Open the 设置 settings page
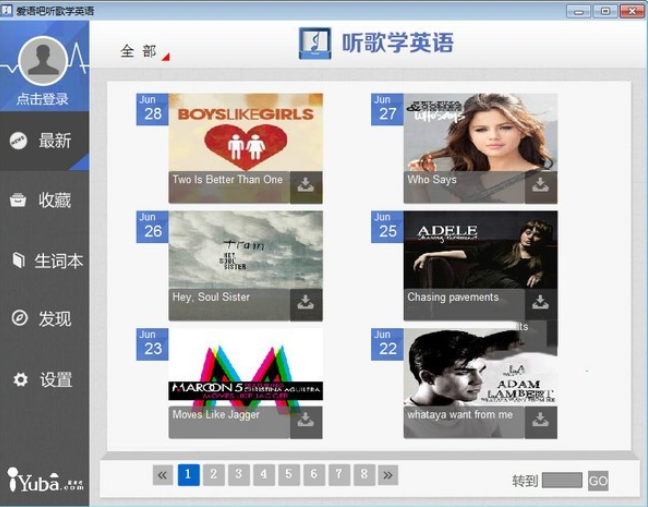The height and width of the screenshot is (507, 648). (x=44, y=380)
